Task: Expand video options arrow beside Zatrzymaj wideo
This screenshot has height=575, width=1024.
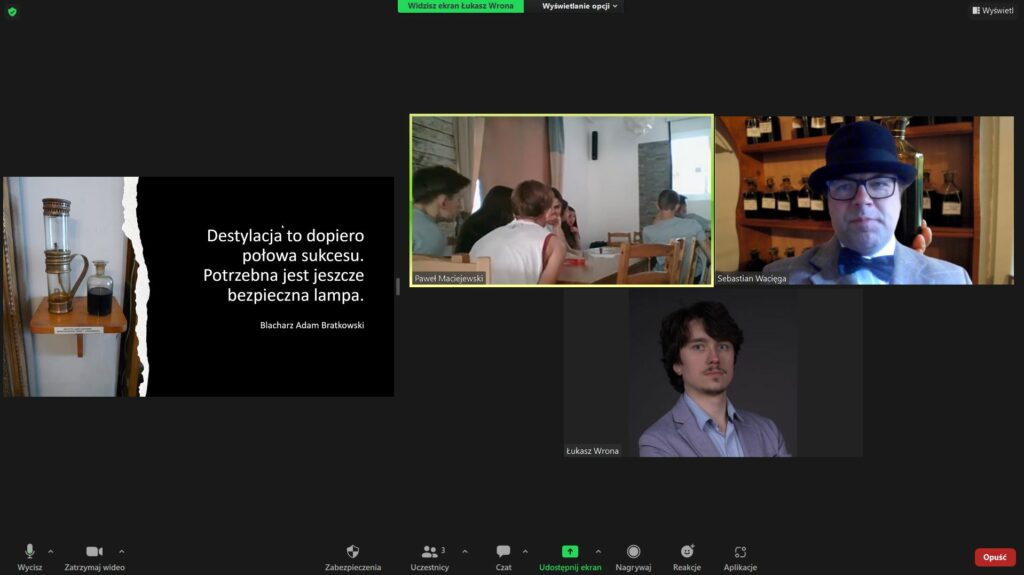Action: 122,551
